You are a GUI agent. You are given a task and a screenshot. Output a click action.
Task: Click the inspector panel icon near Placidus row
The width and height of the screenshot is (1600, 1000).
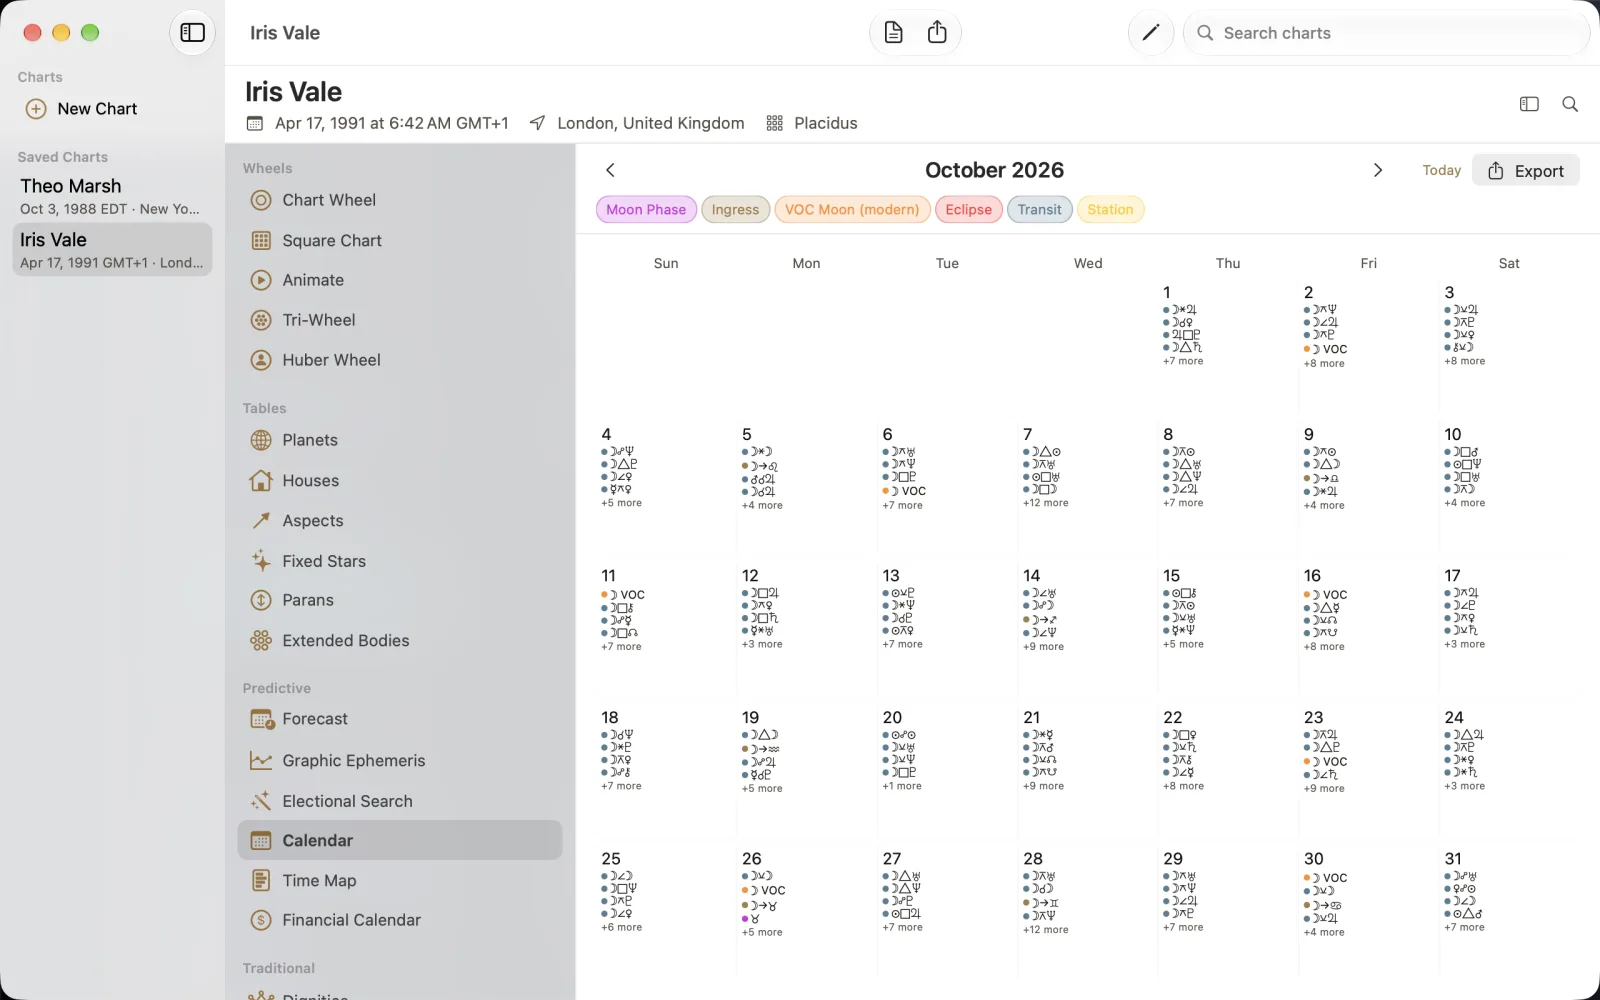(1529, 104)
